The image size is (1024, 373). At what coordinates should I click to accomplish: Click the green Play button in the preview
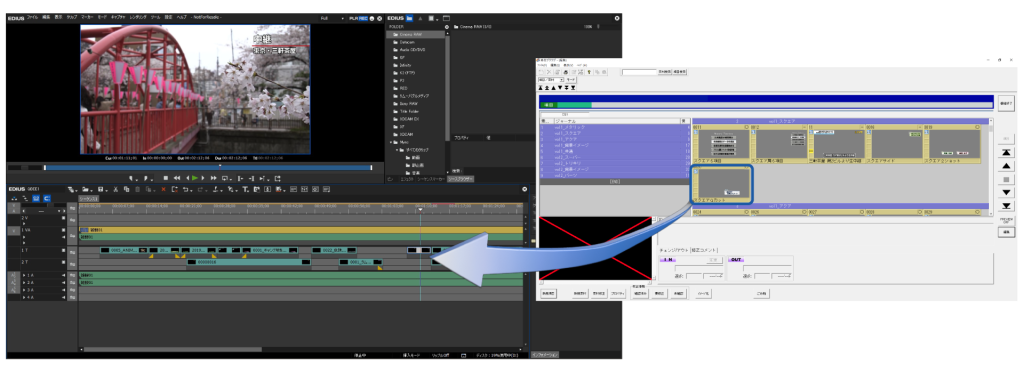(x=195, y=178)
